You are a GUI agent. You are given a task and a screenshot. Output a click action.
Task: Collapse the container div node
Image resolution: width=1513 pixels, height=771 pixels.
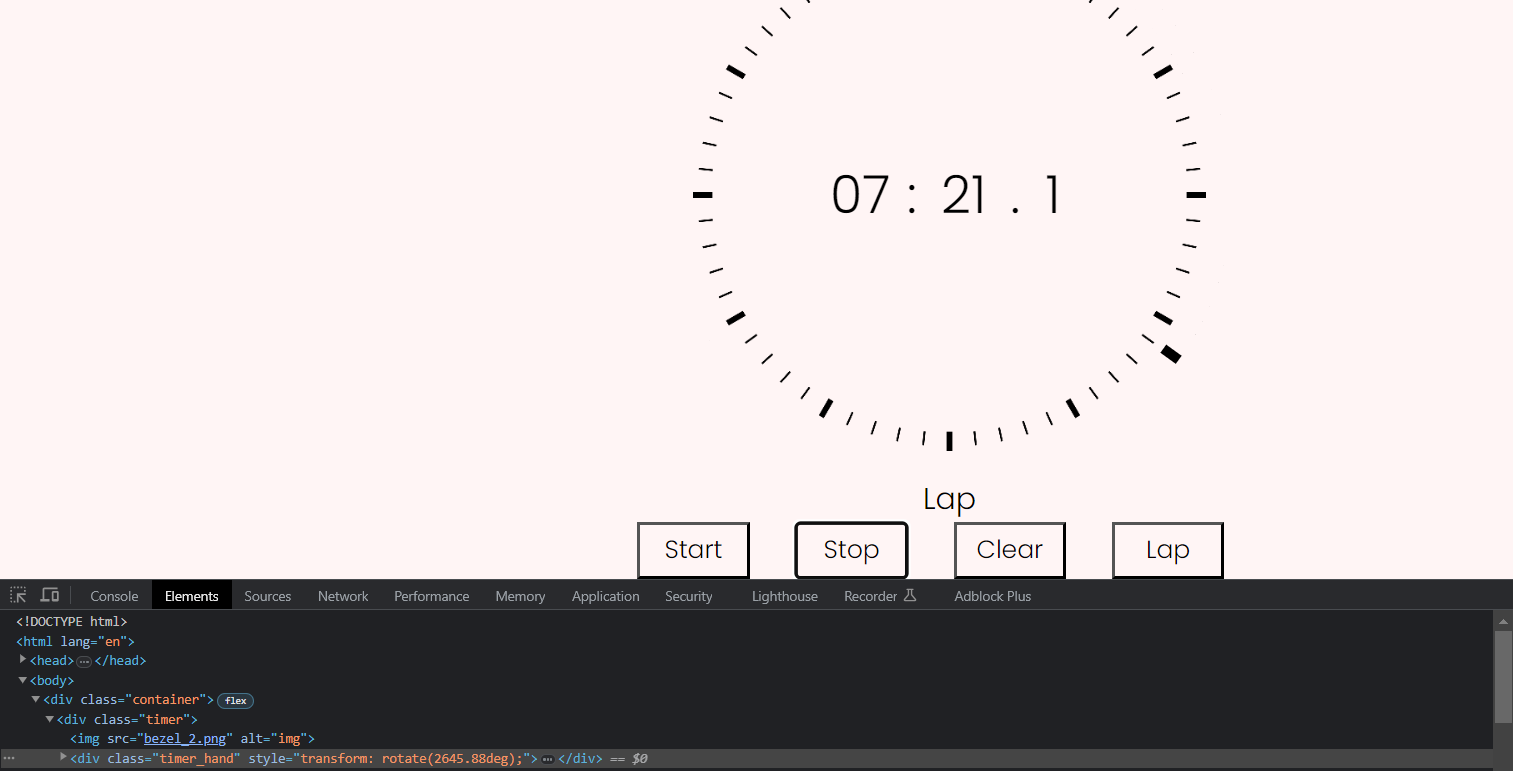click(x=36, y=699)
